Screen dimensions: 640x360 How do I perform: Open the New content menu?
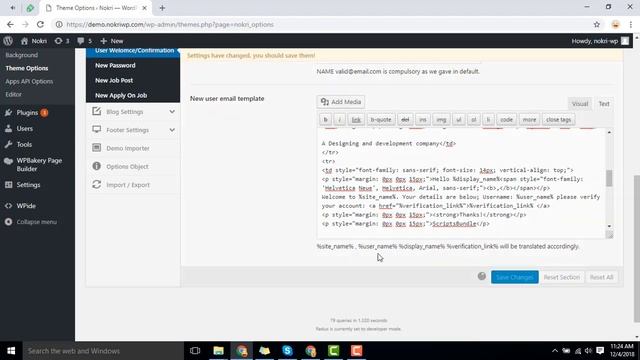[x=111, y=41]
